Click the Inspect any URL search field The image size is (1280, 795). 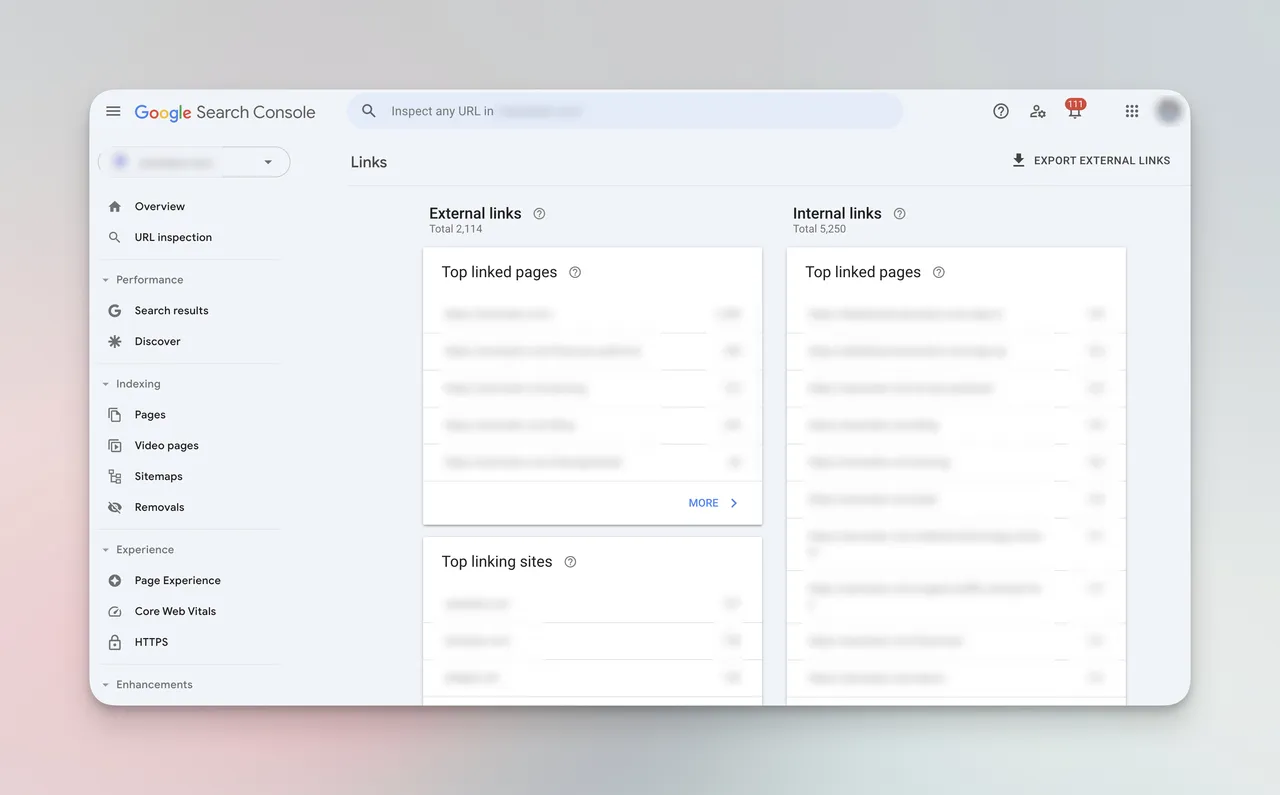pos(625,111)
